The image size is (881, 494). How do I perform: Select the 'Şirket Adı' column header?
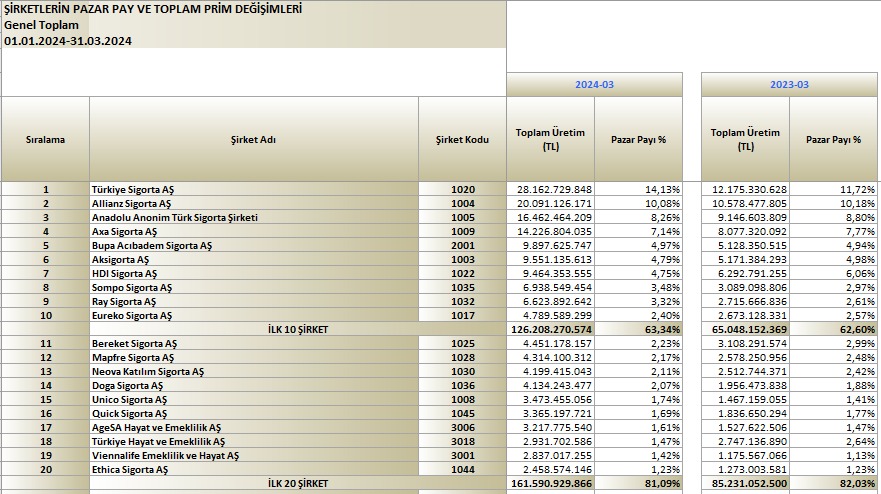(x=253, y=139)
